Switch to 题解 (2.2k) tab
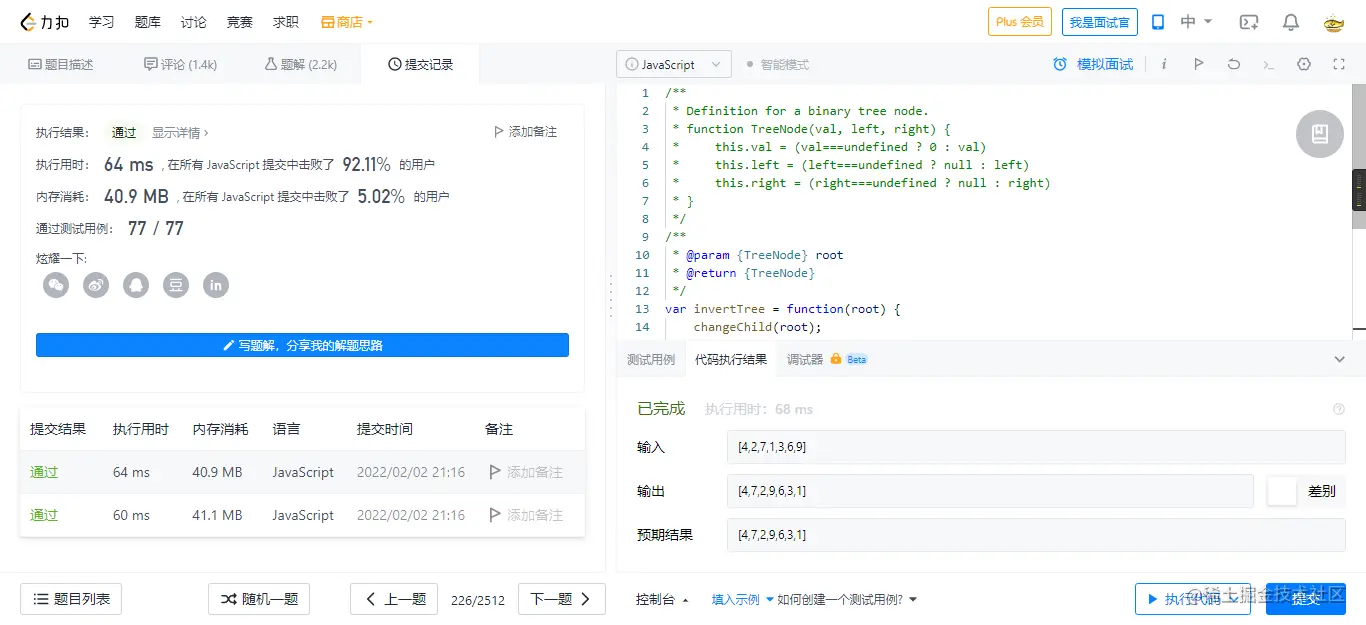This screenshot has height=625, width=1366. point(301,64)
